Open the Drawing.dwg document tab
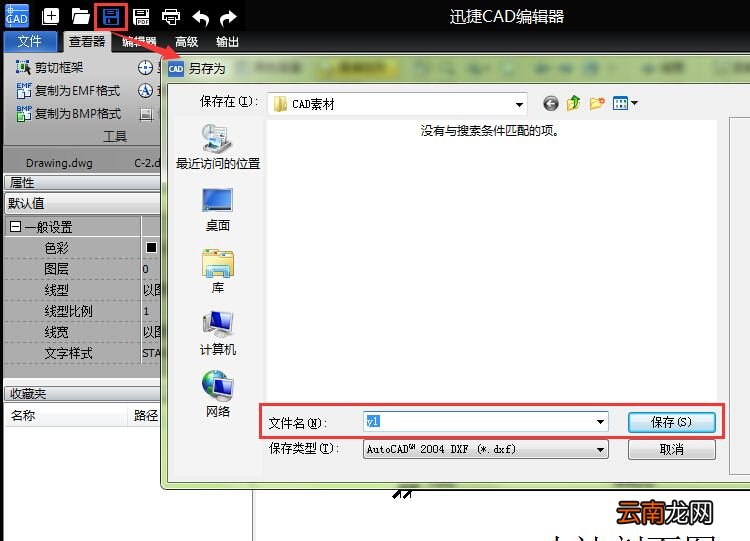Screen dimensions: 750x541 [x=59, y=163]
